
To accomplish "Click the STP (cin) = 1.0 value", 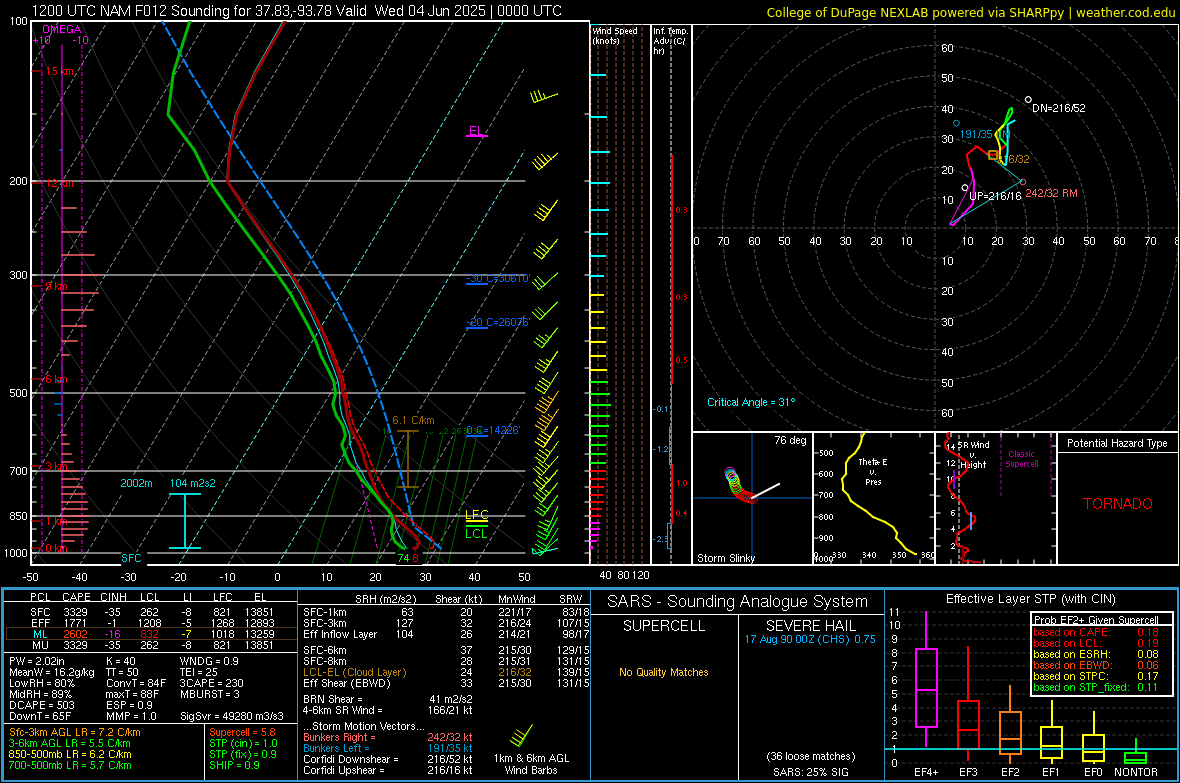I will [243, 744].
